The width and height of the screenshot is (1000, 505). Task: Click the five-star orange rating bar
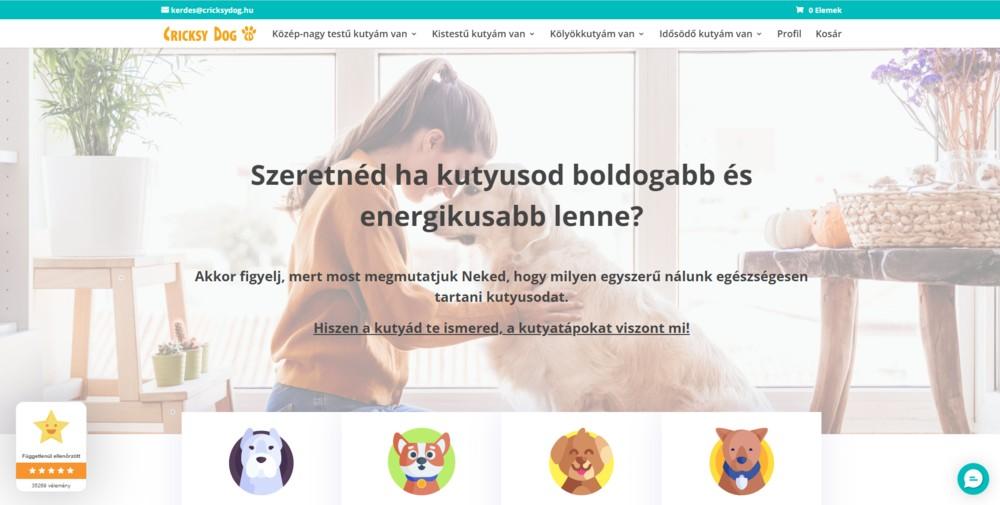coord(51,471)
